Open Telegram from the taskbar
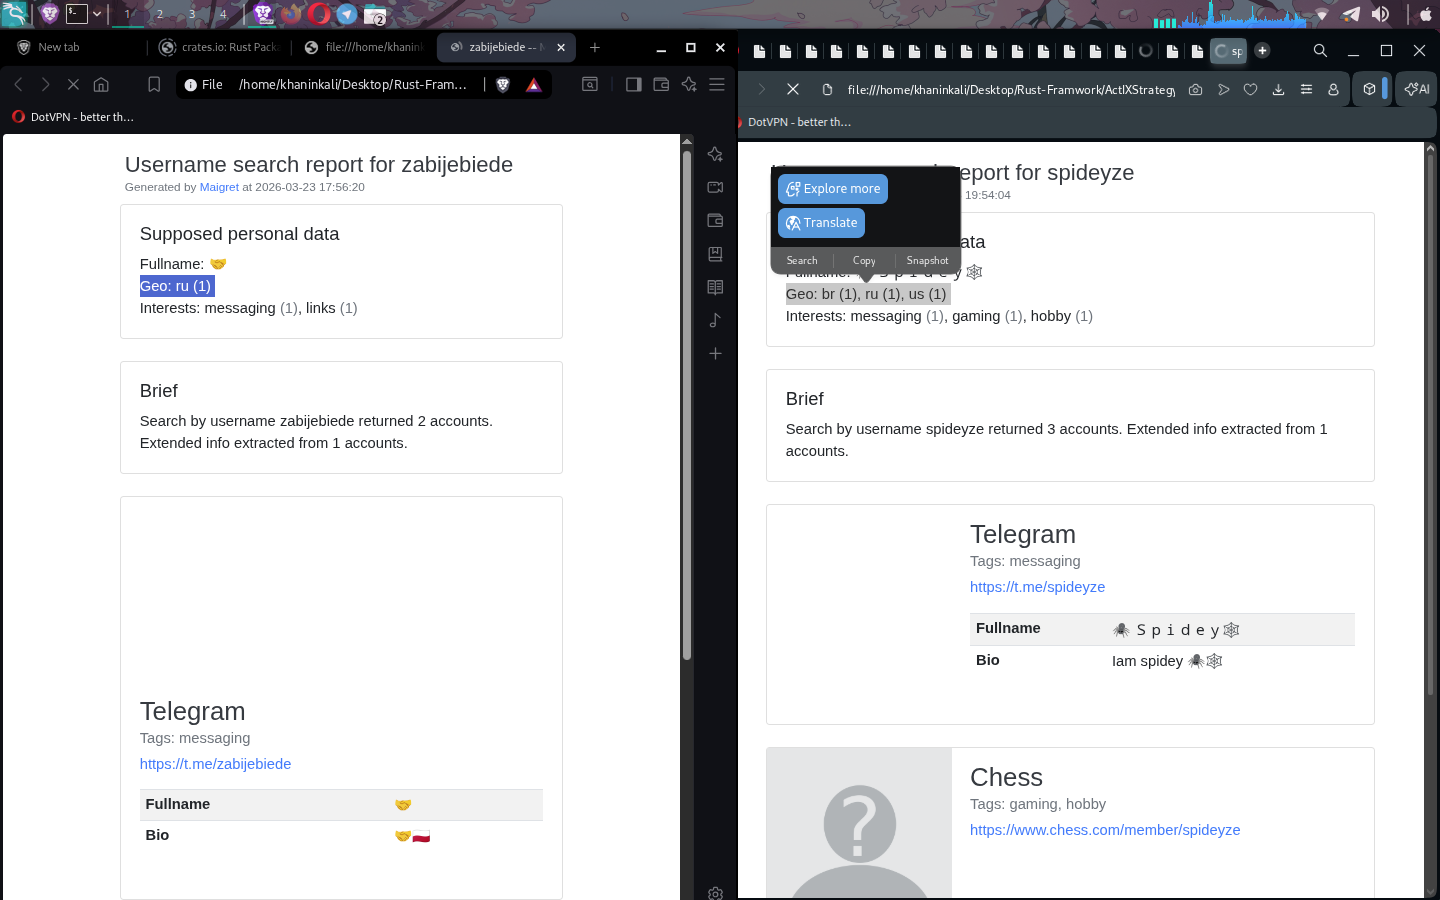This screenshot has width=1440, height=900. [347, 14]
